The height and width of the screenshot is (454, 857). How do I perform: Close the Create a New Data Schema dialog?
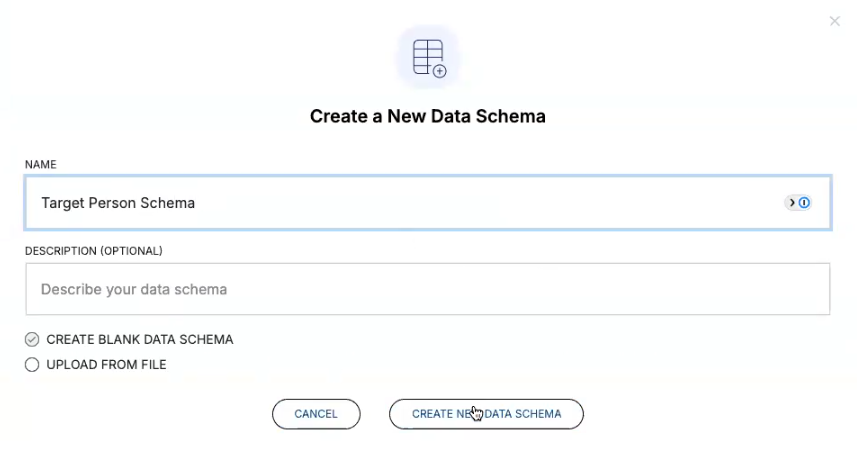point(835,21)
